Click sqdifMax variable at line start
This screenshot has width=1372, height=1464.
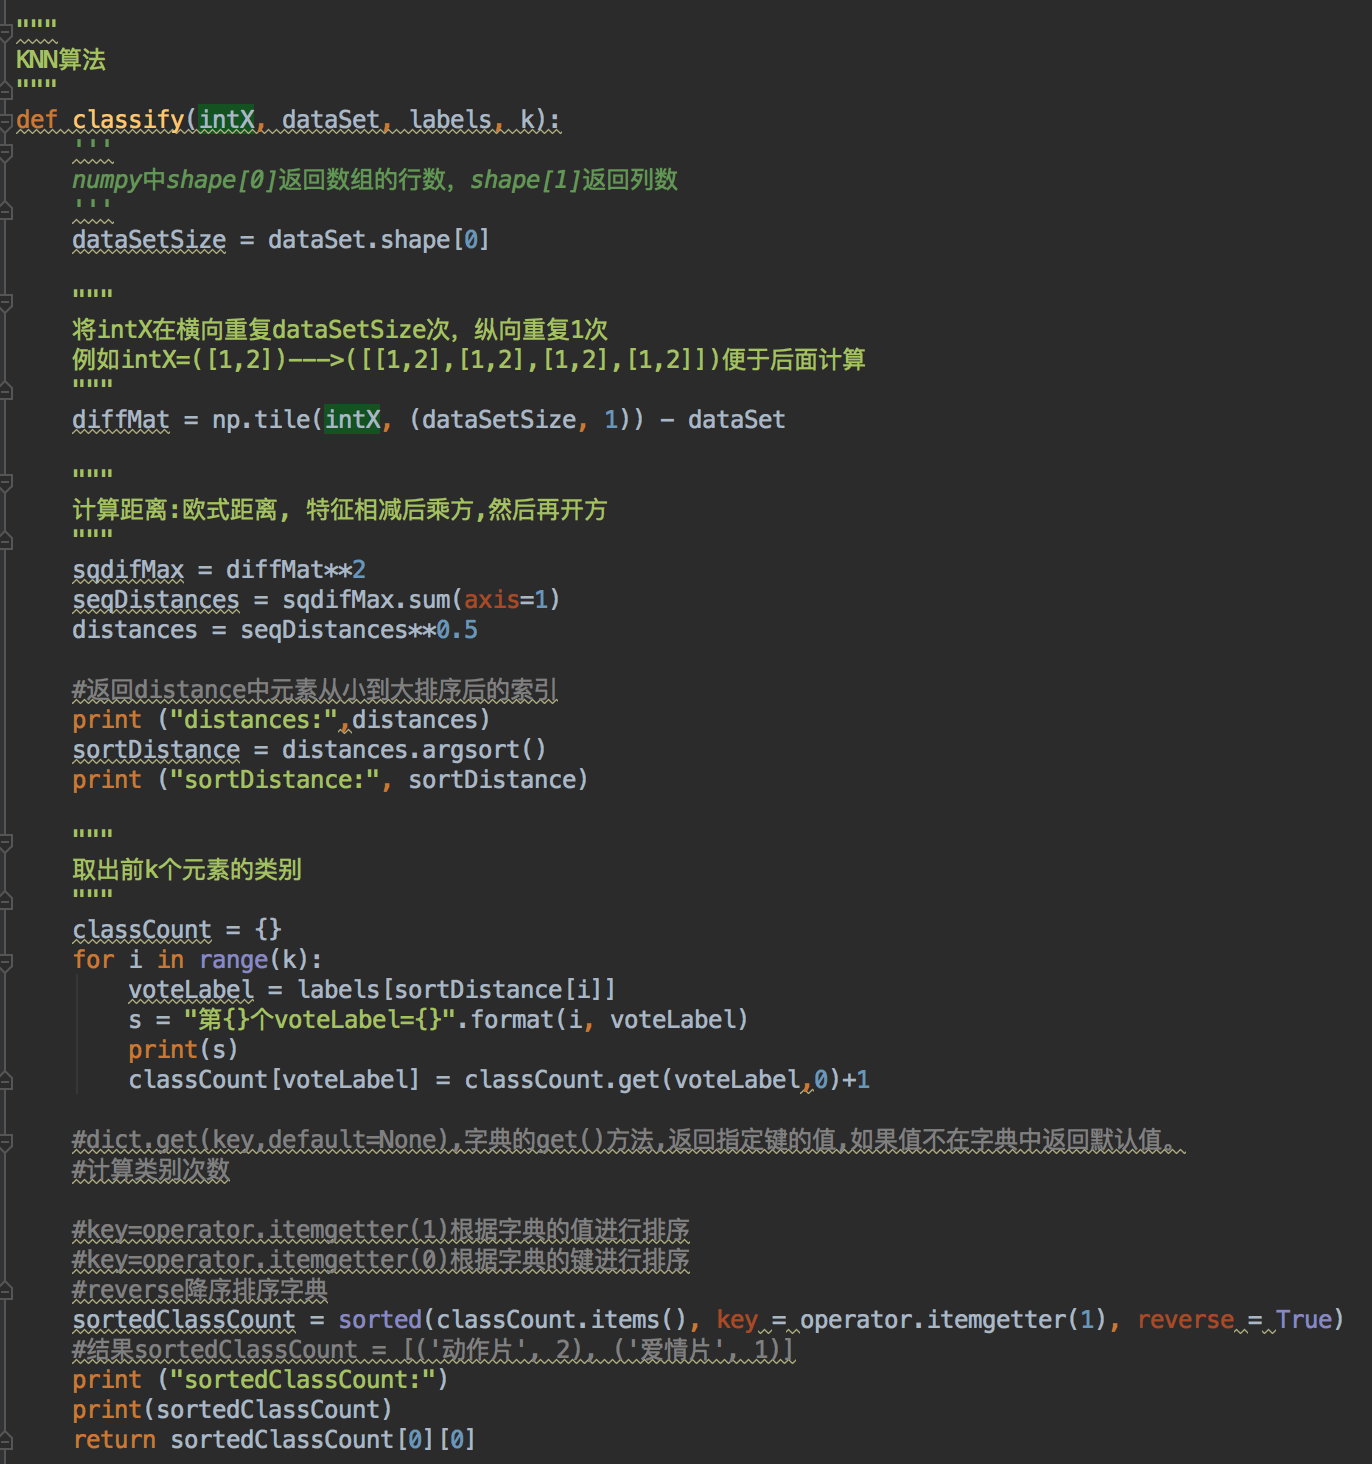click(x=128, y=570)
